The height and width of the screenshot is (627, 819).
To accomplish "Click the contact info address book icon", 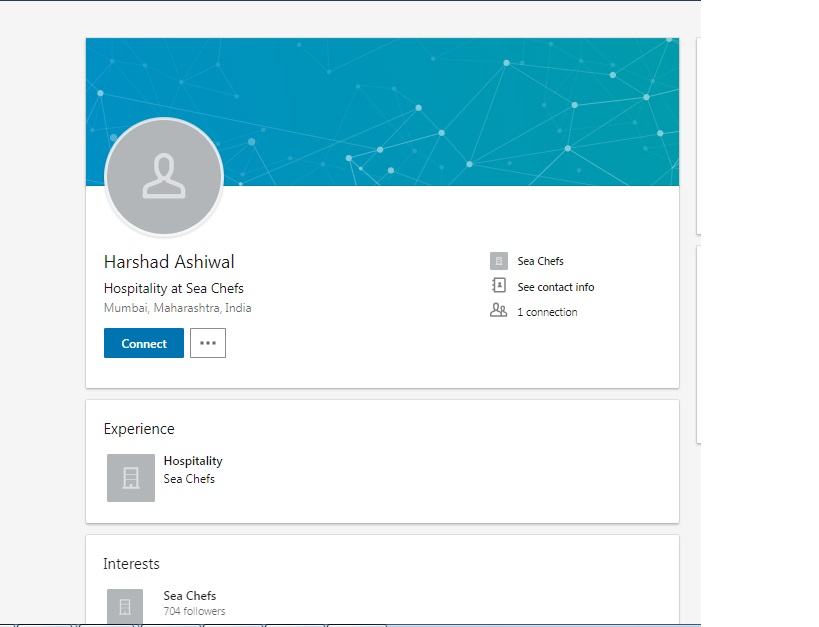I will click(x=498, y=287).
